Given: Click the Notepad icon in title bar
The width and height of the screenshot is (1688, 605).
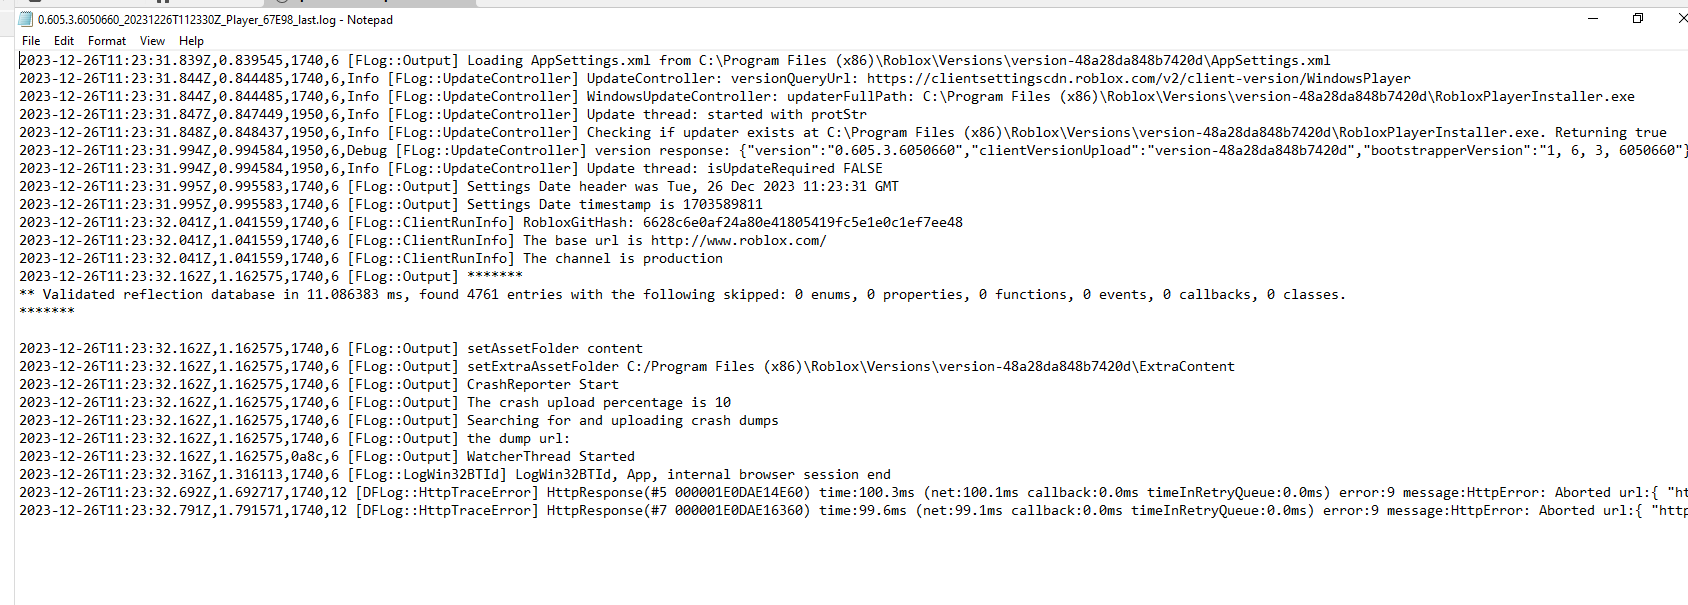Looking at the screenshot, I should [26, 19].
